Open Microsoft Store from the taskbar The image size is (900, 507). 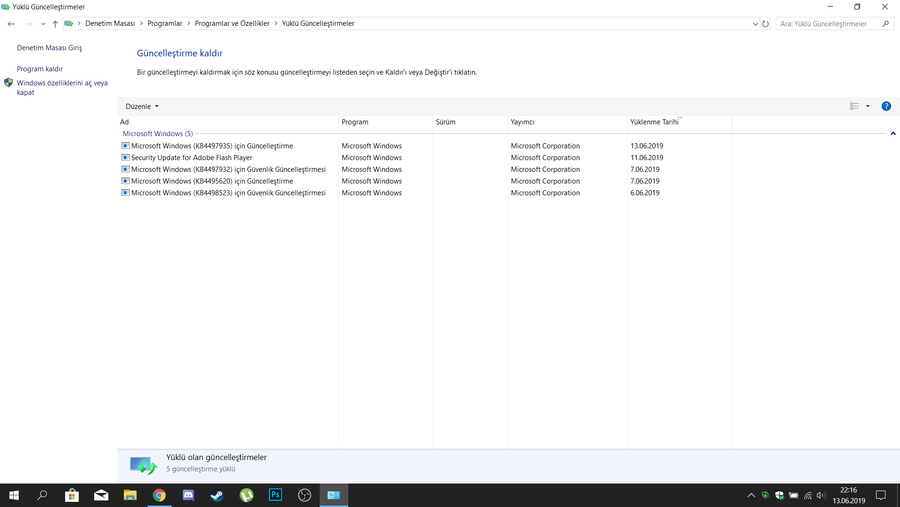(x=72, y=495)
